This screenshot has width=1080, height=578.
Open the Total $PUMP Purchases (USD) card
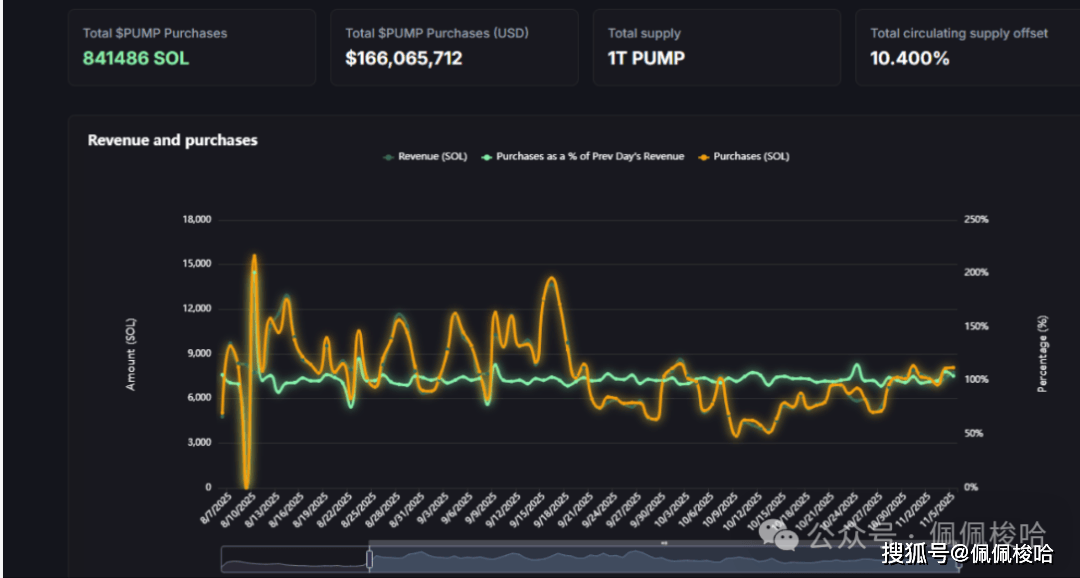tap(454, 47)
